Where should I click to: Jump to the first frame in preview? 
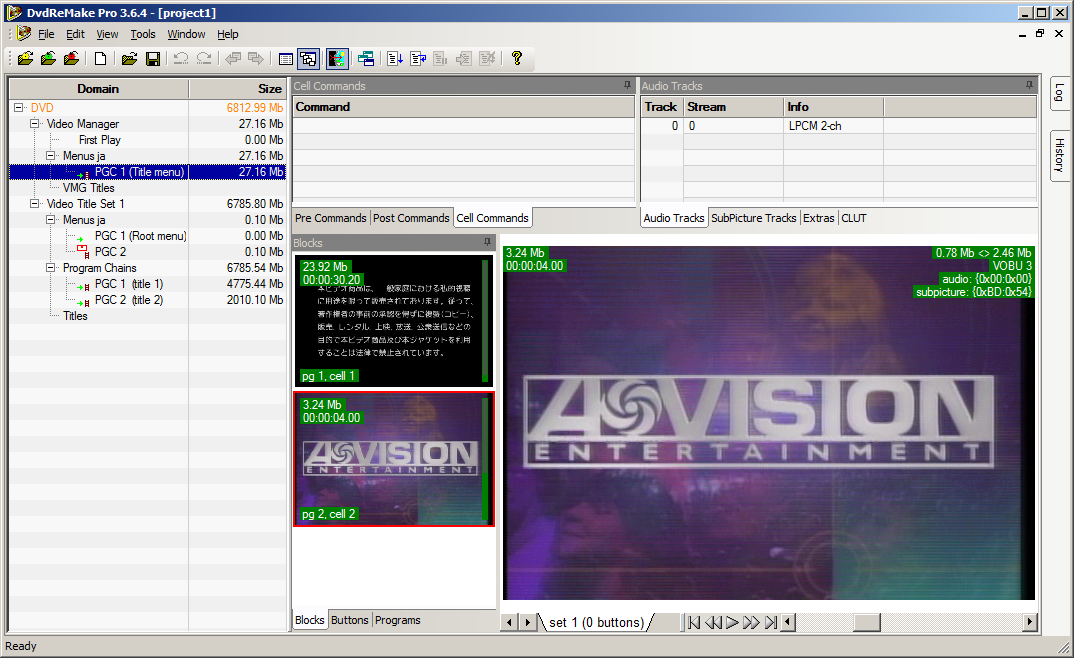(x=694, y=622)
